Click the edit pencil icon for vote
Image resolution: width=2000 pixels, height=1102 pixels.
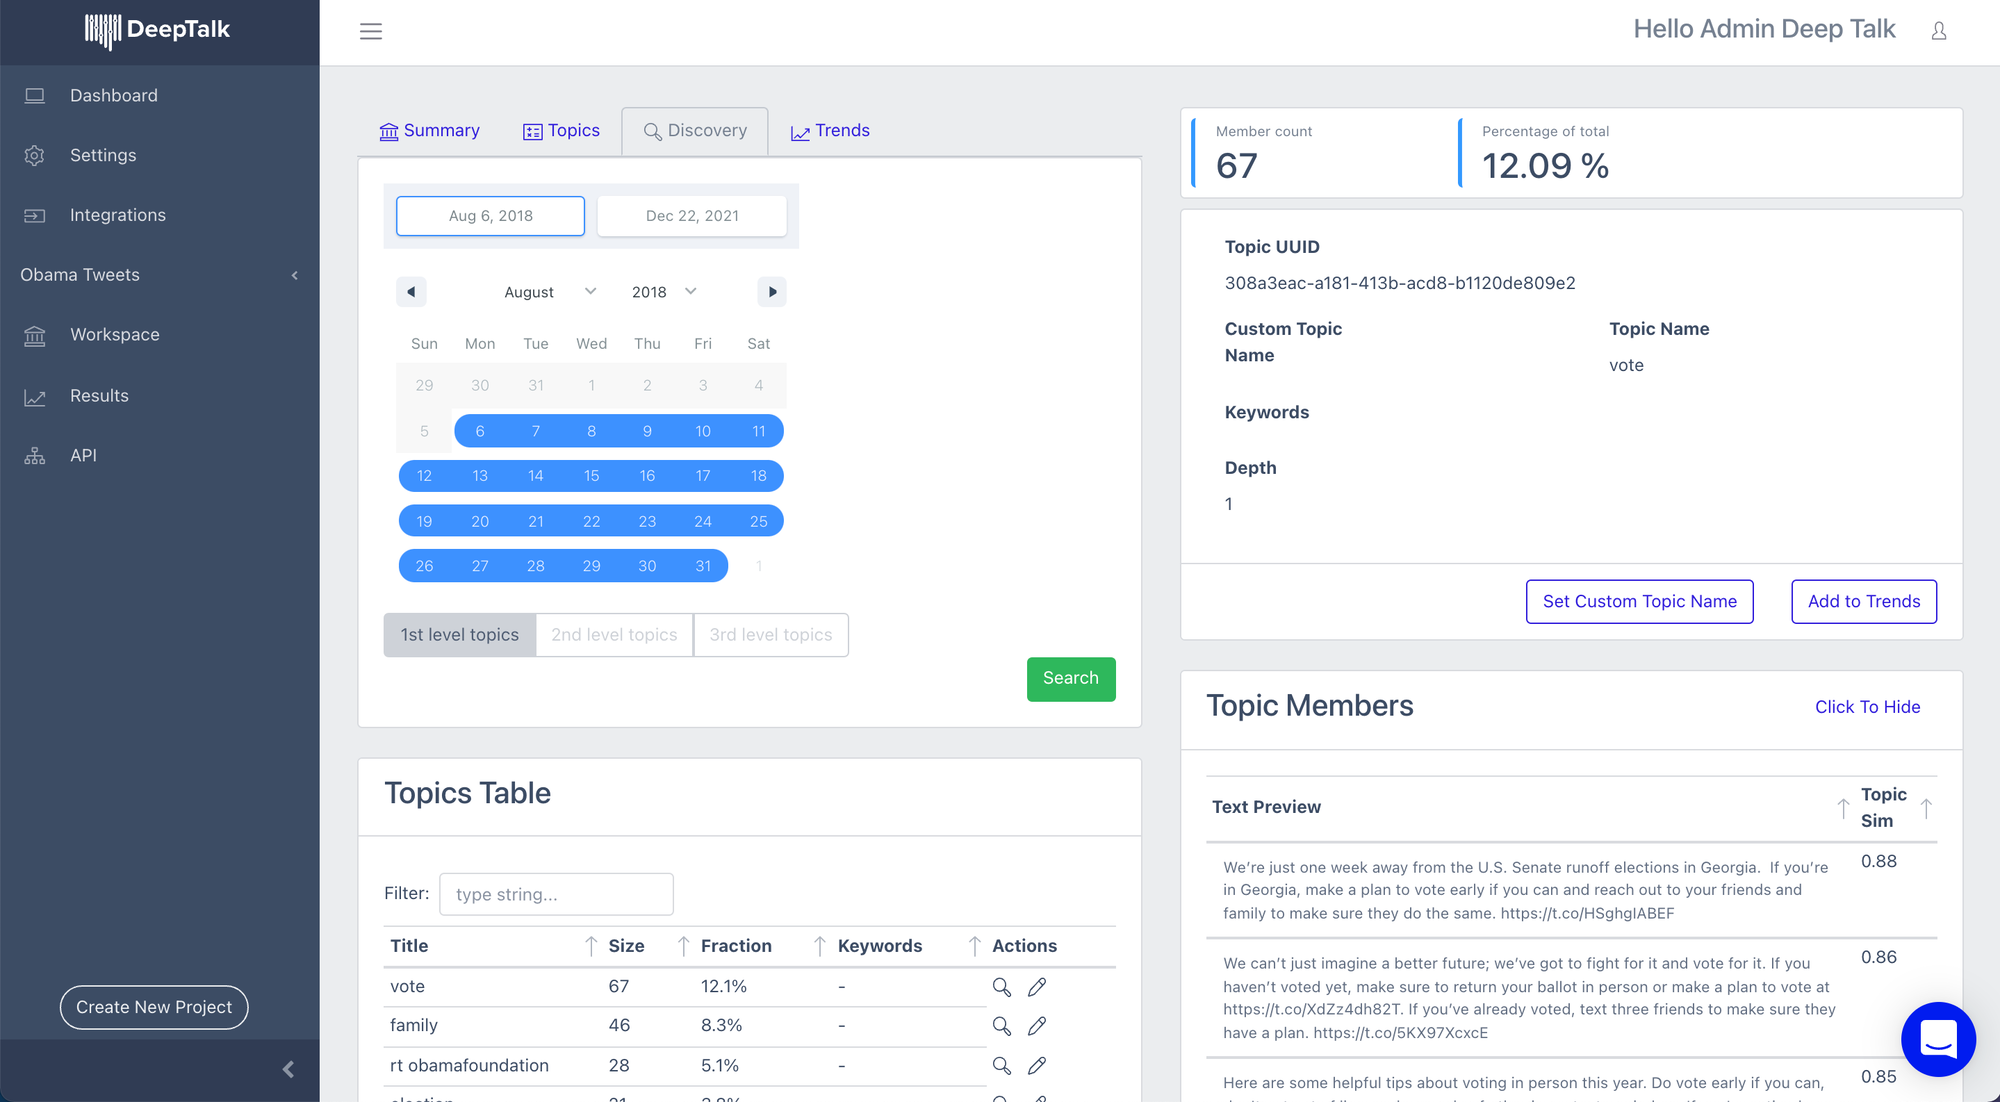1037,987
